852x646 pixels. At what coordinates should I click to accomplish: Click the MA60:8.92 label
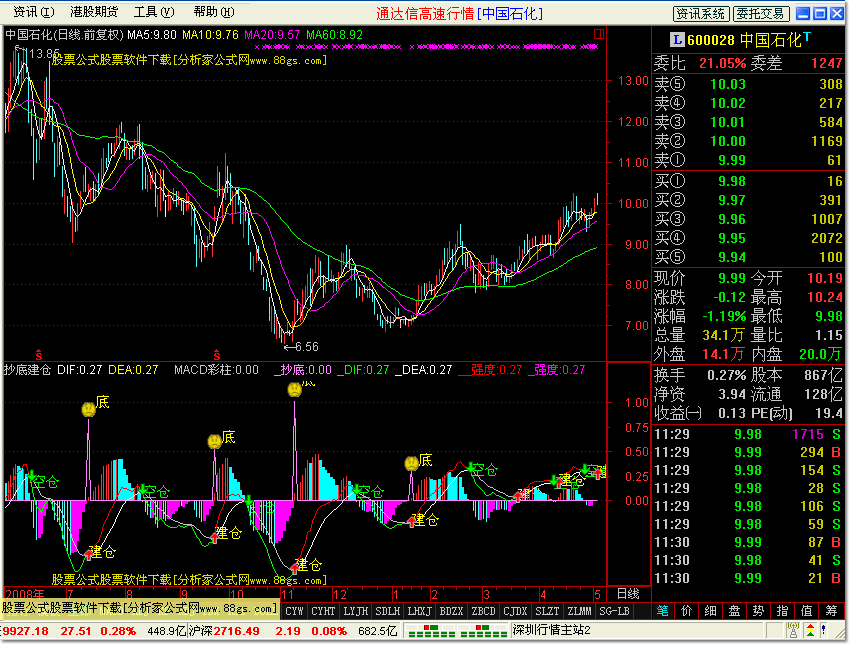(x=334, y=35)
